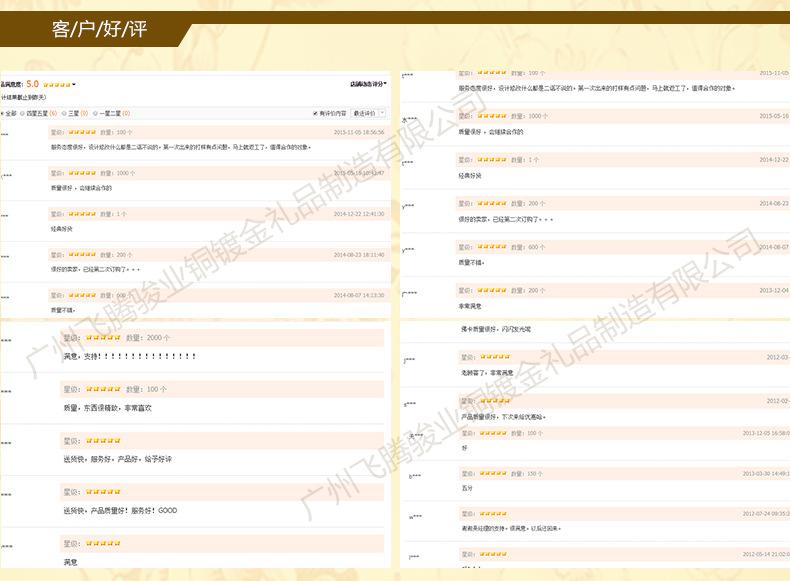Click star rating of review dated 2015-11-05 18:56:36
This screenshot has height=581, width=790.
82,132
